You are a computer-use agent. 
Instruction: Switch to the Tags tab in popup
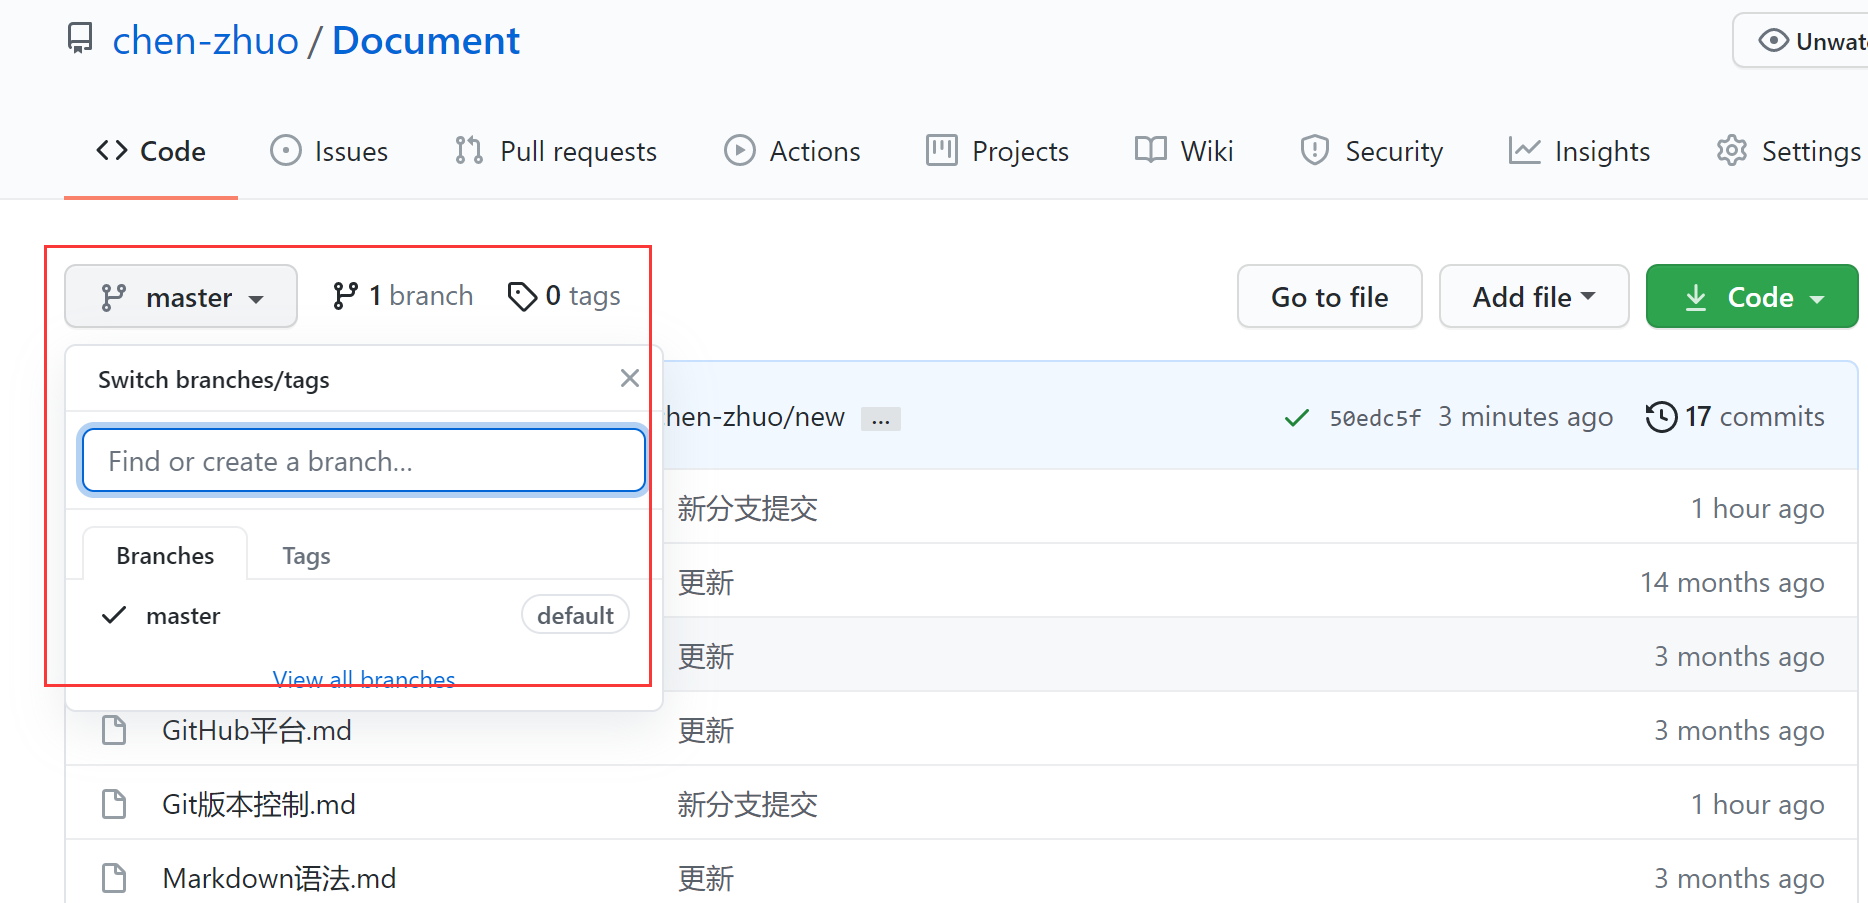coord(306,556)
